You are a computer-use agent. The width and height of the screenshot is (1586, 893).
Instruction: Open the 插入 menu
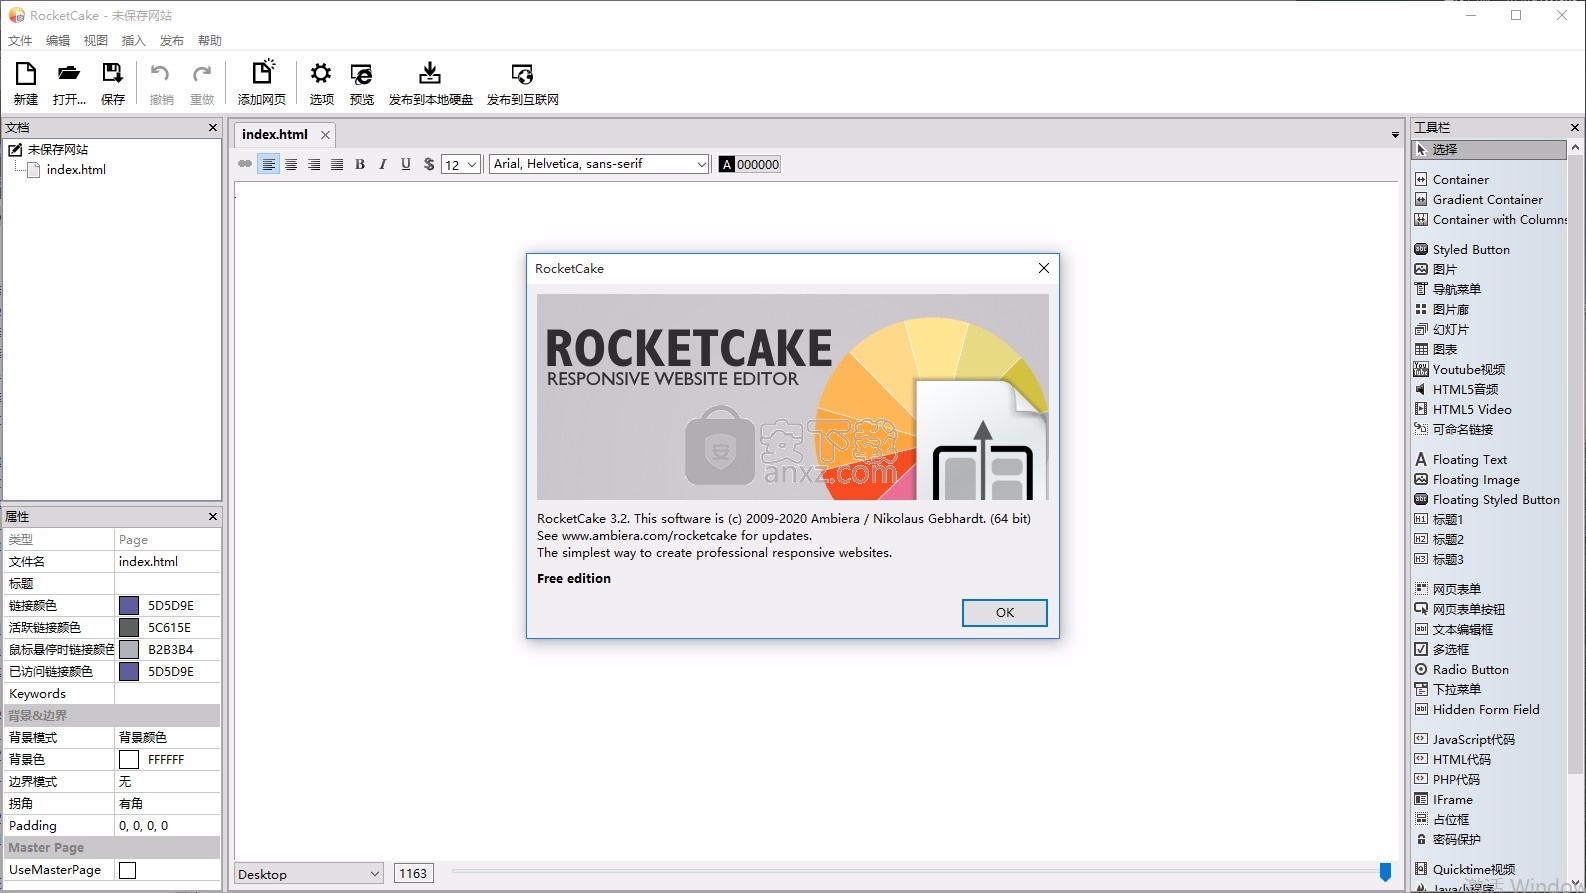(134, 41)
